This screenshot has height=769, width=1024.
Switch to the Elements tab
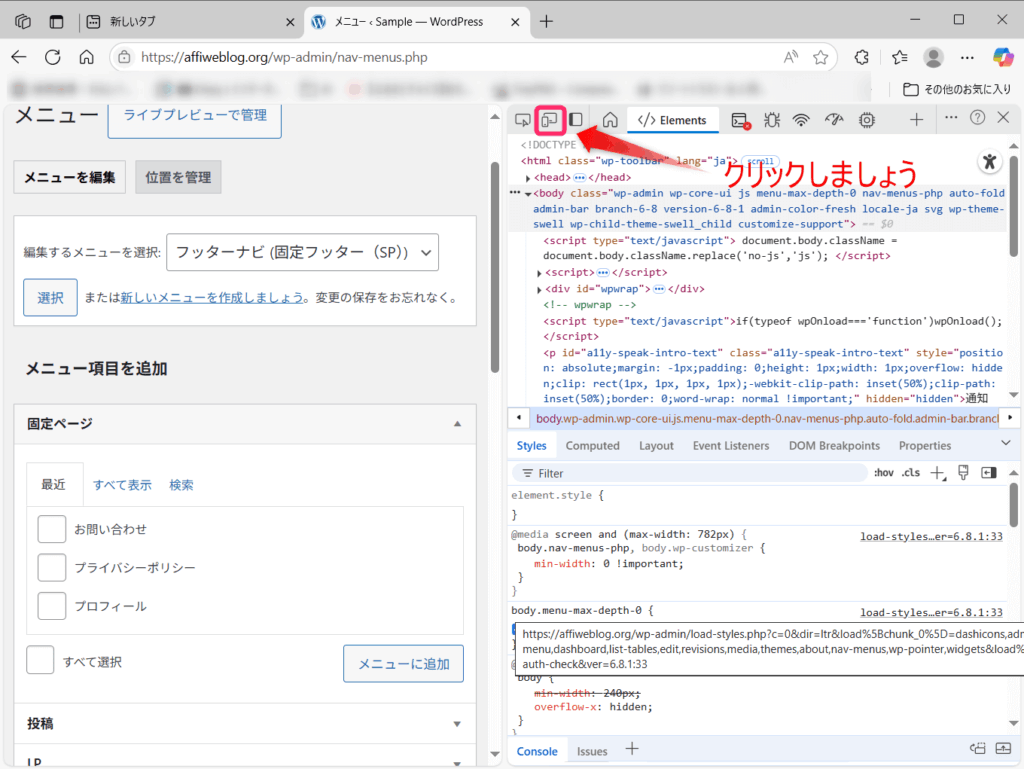click(673, 120)
